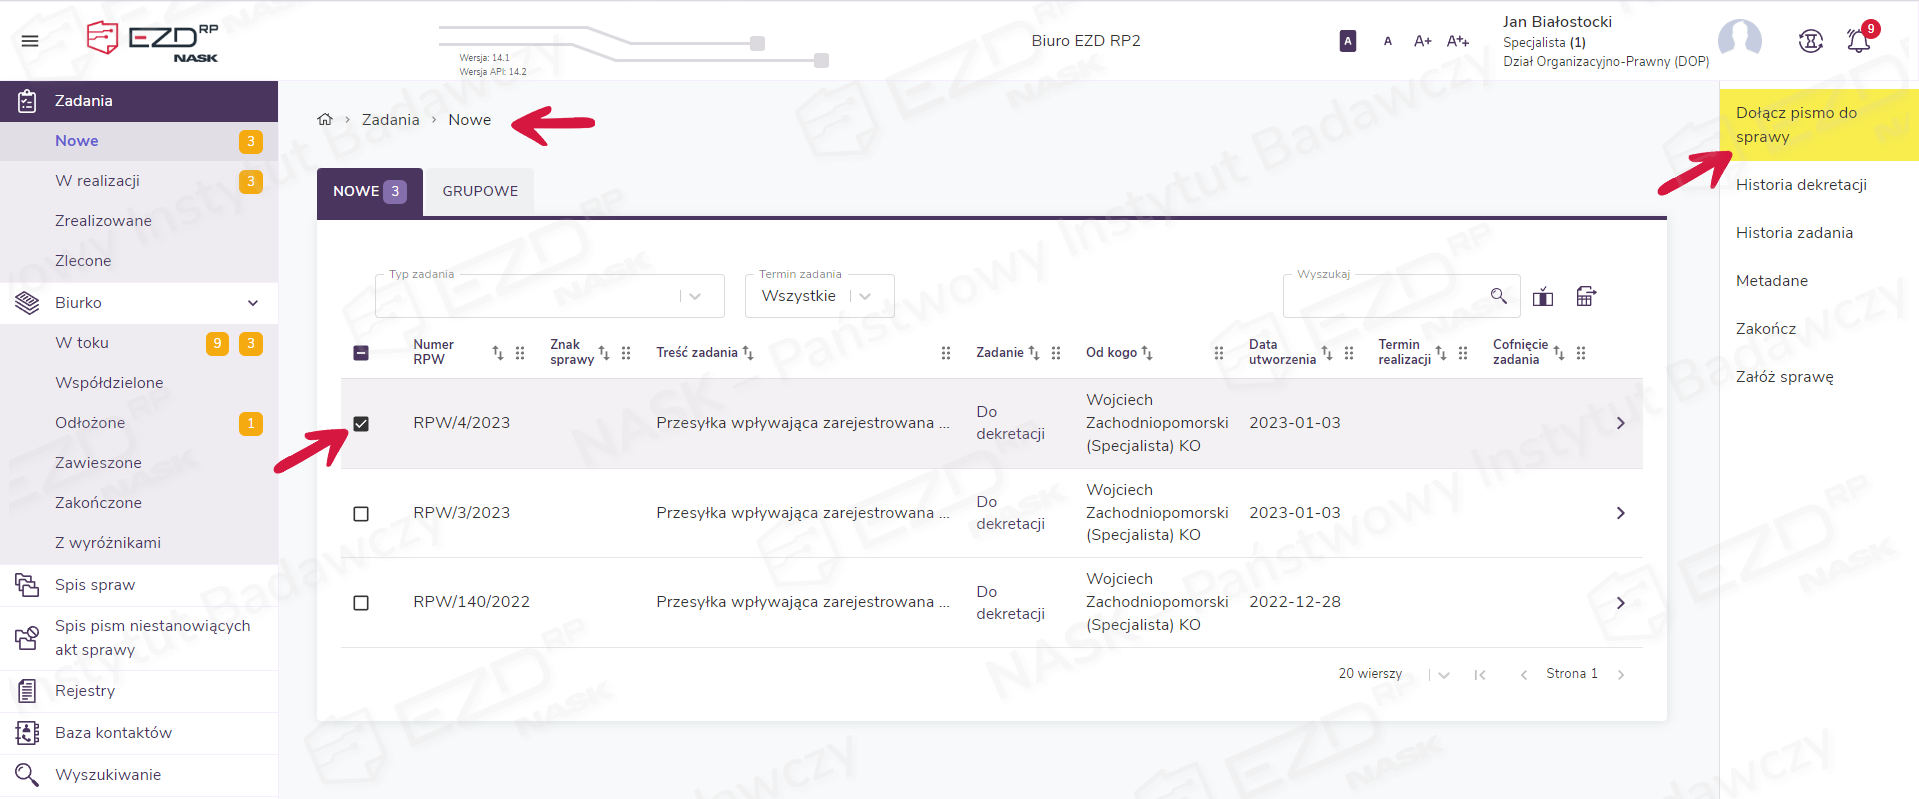1919x799 pixels.
Task: Click the search magnifier icon
Action: click(x=1498, y=296)
